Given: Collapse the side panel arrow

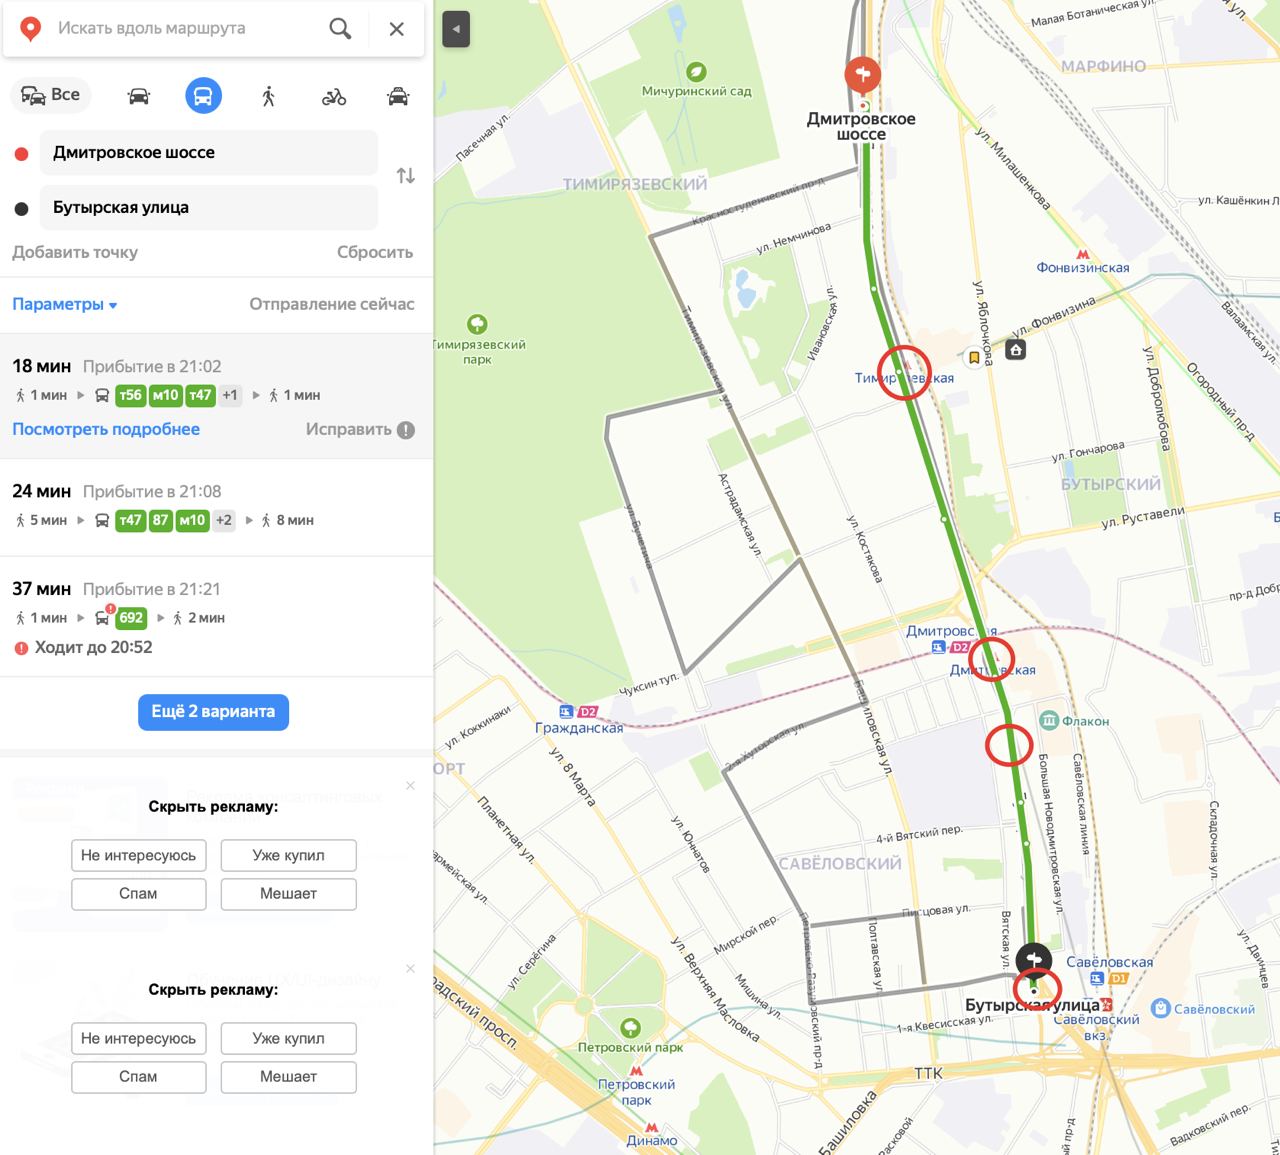Looking at the screenshot, I should pyautogui.click(x=456, y=29).
